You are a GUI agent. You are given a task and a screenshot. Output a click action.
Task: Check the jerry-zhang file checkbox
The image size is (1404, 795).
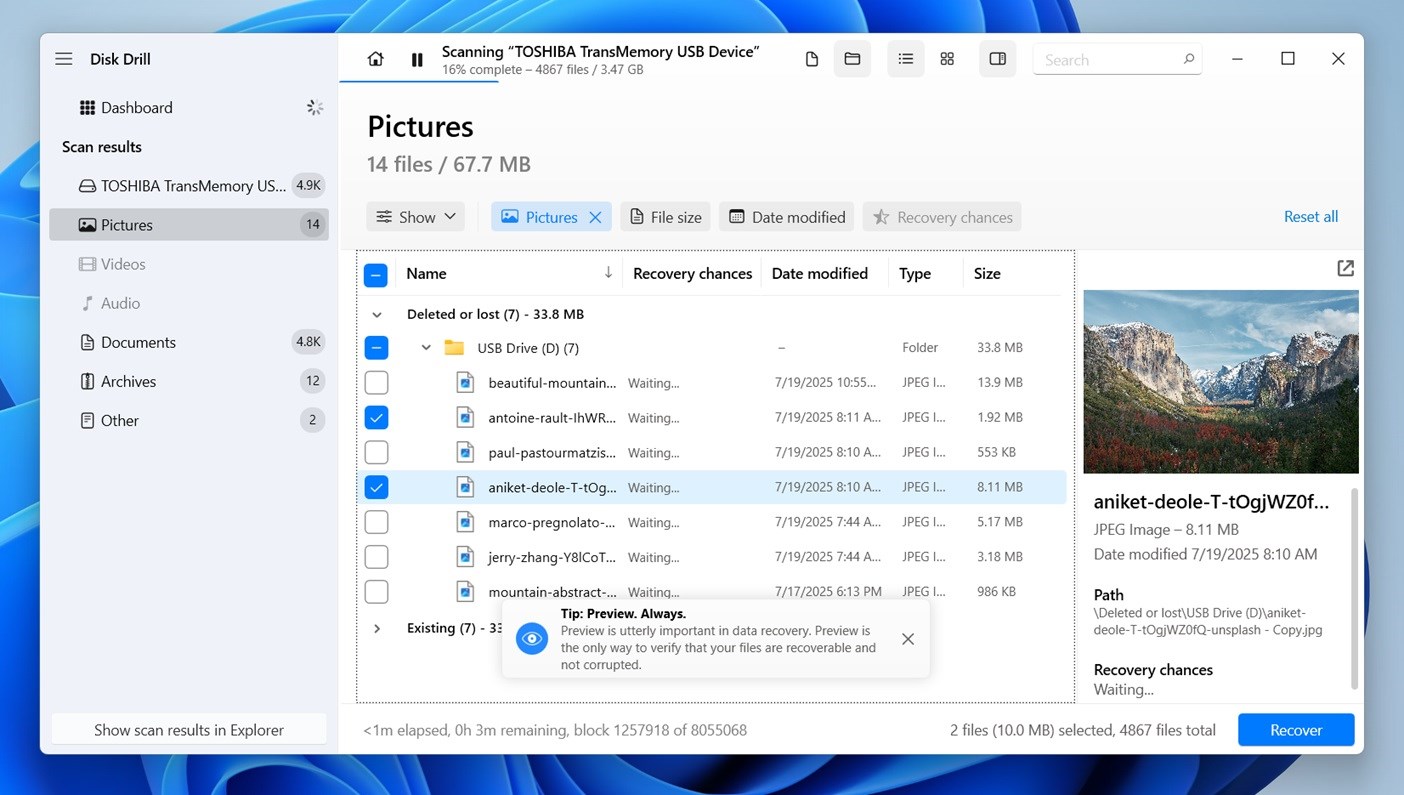point(376,558)
